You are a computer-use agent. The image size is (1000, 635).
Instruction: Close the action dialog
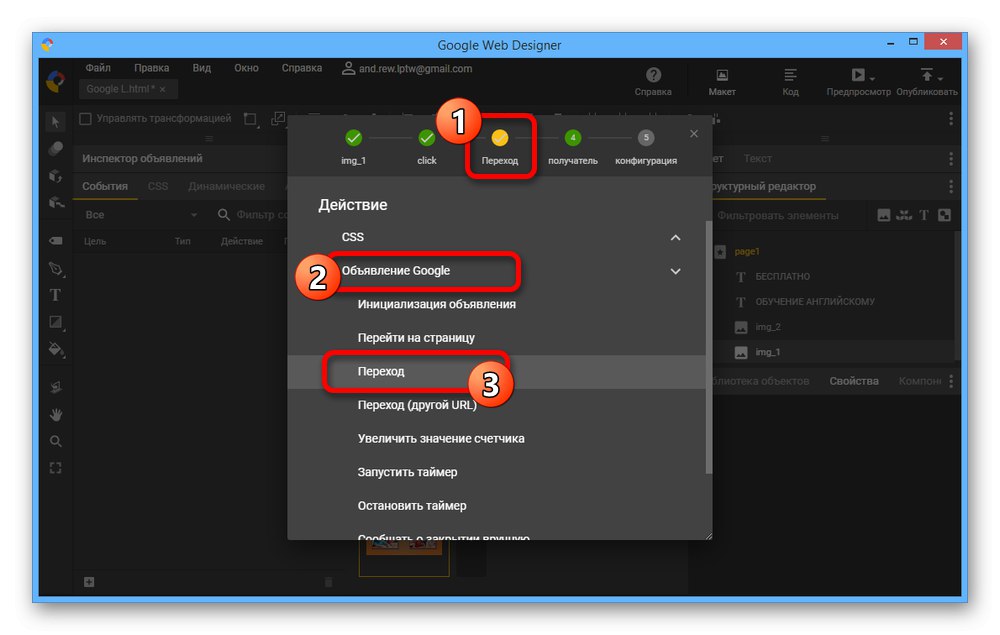pos(694,134)
